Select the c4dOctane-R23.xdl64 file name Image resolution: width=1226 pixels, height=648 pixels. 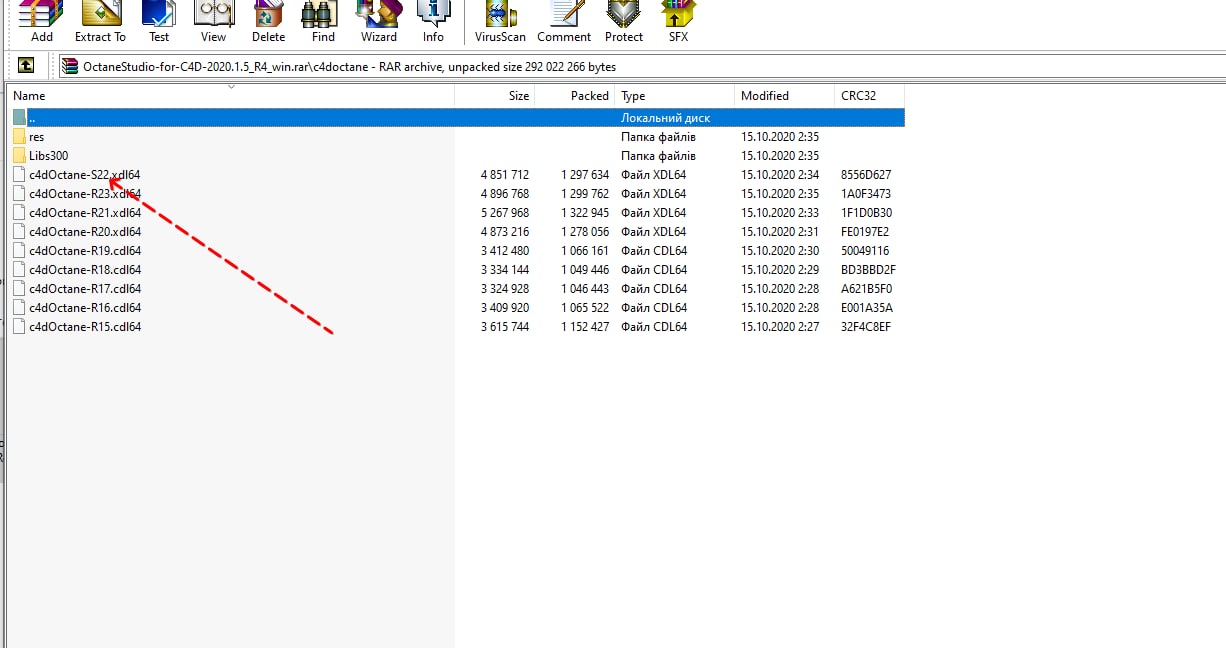[x=85, y=194]
